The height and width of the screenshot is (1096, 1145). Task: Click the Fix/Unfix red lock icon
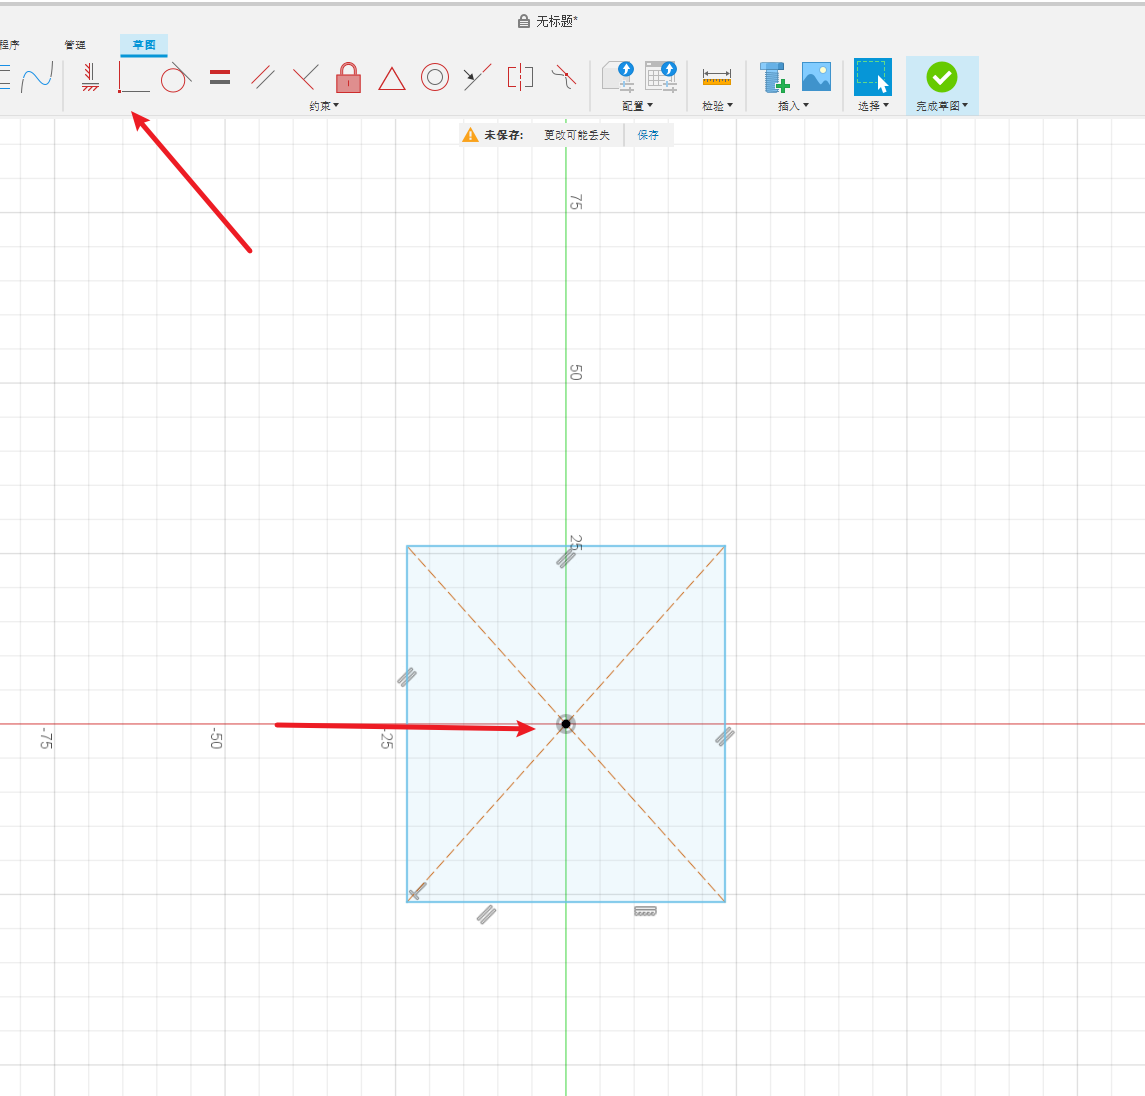(348, 77)
